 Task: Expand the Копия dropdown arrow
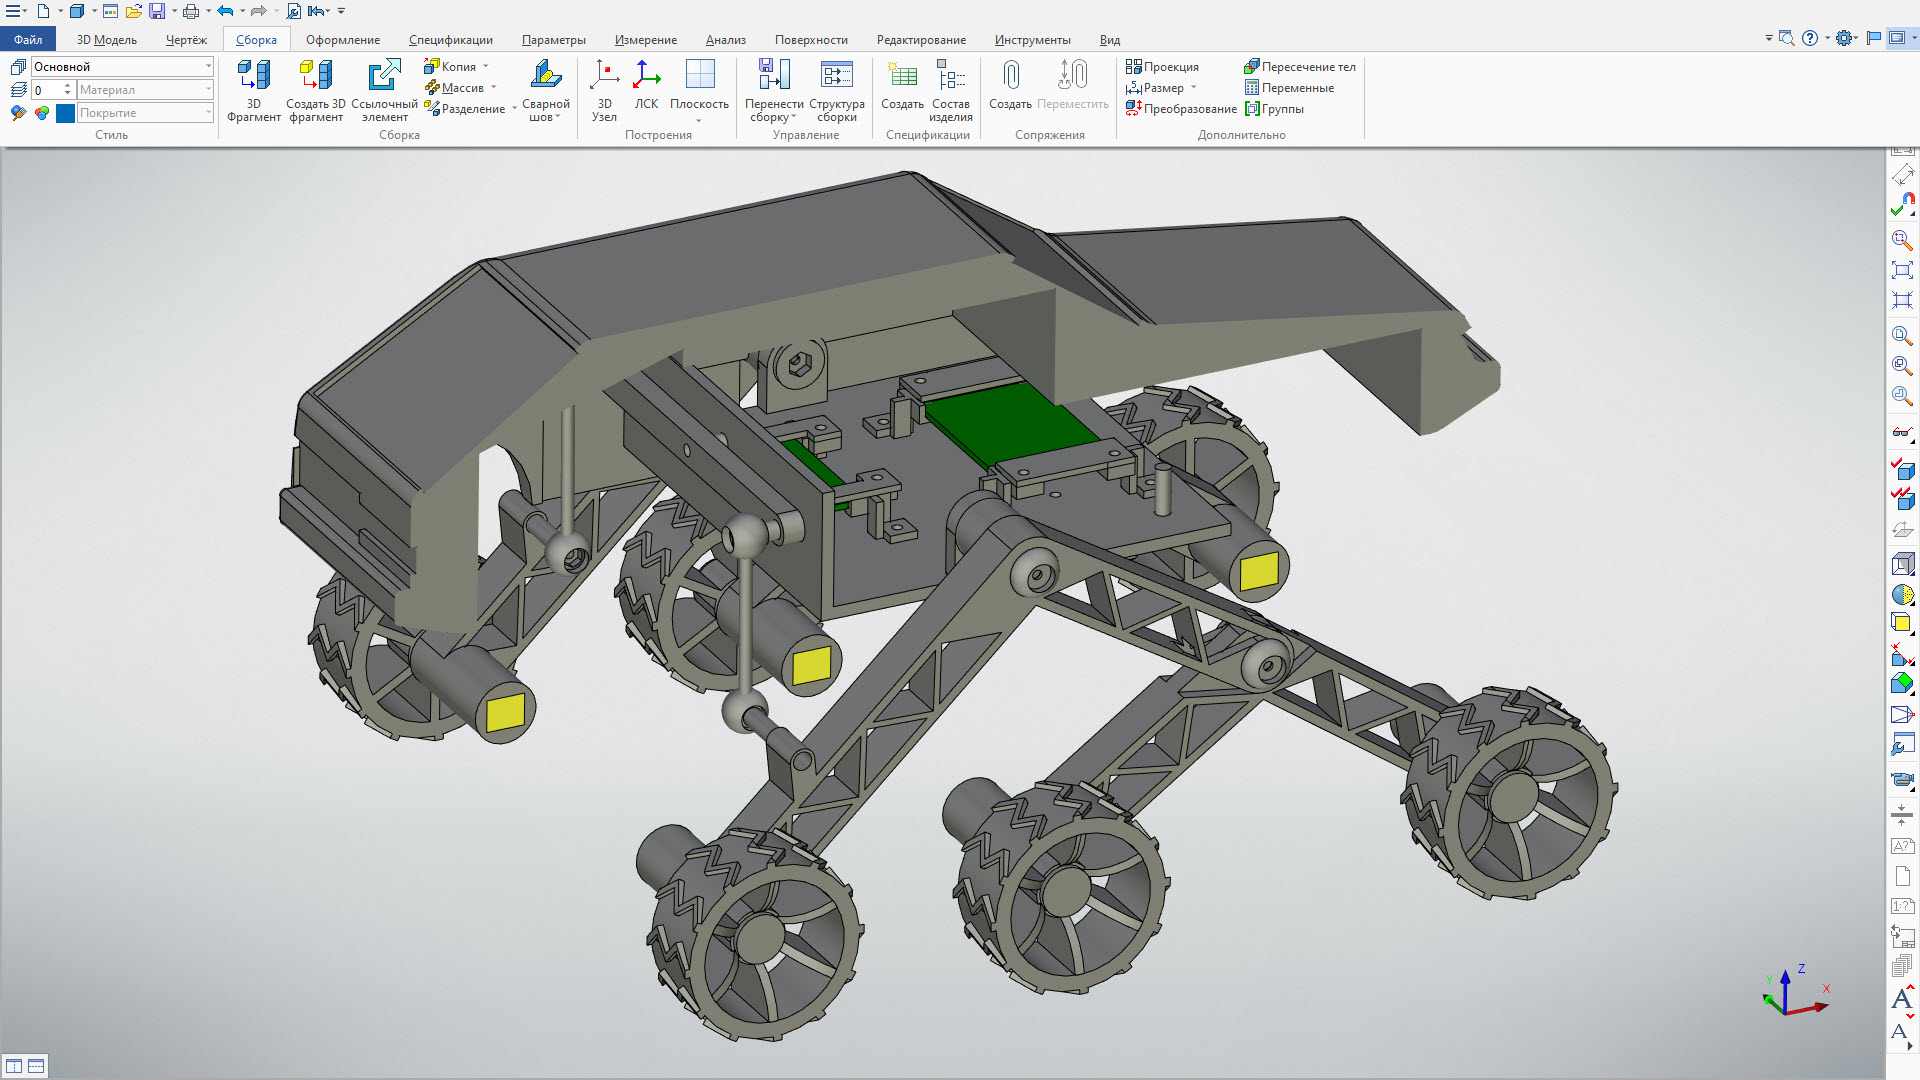[486, 66]
